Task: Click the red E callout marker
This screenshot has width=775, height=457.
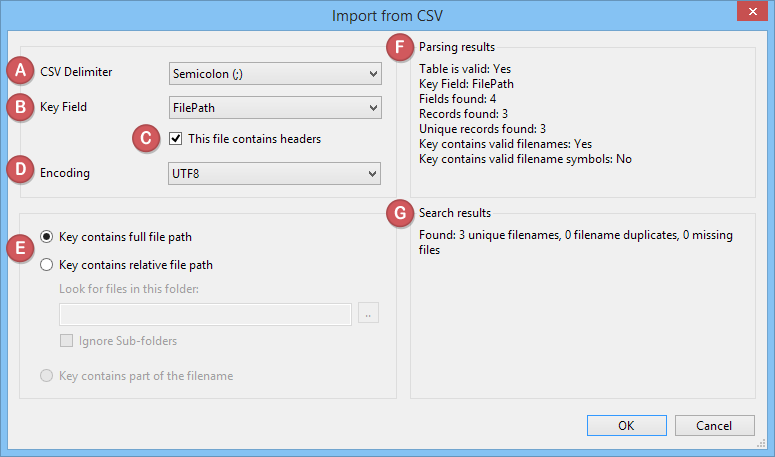Action: (x=19, y=248)
